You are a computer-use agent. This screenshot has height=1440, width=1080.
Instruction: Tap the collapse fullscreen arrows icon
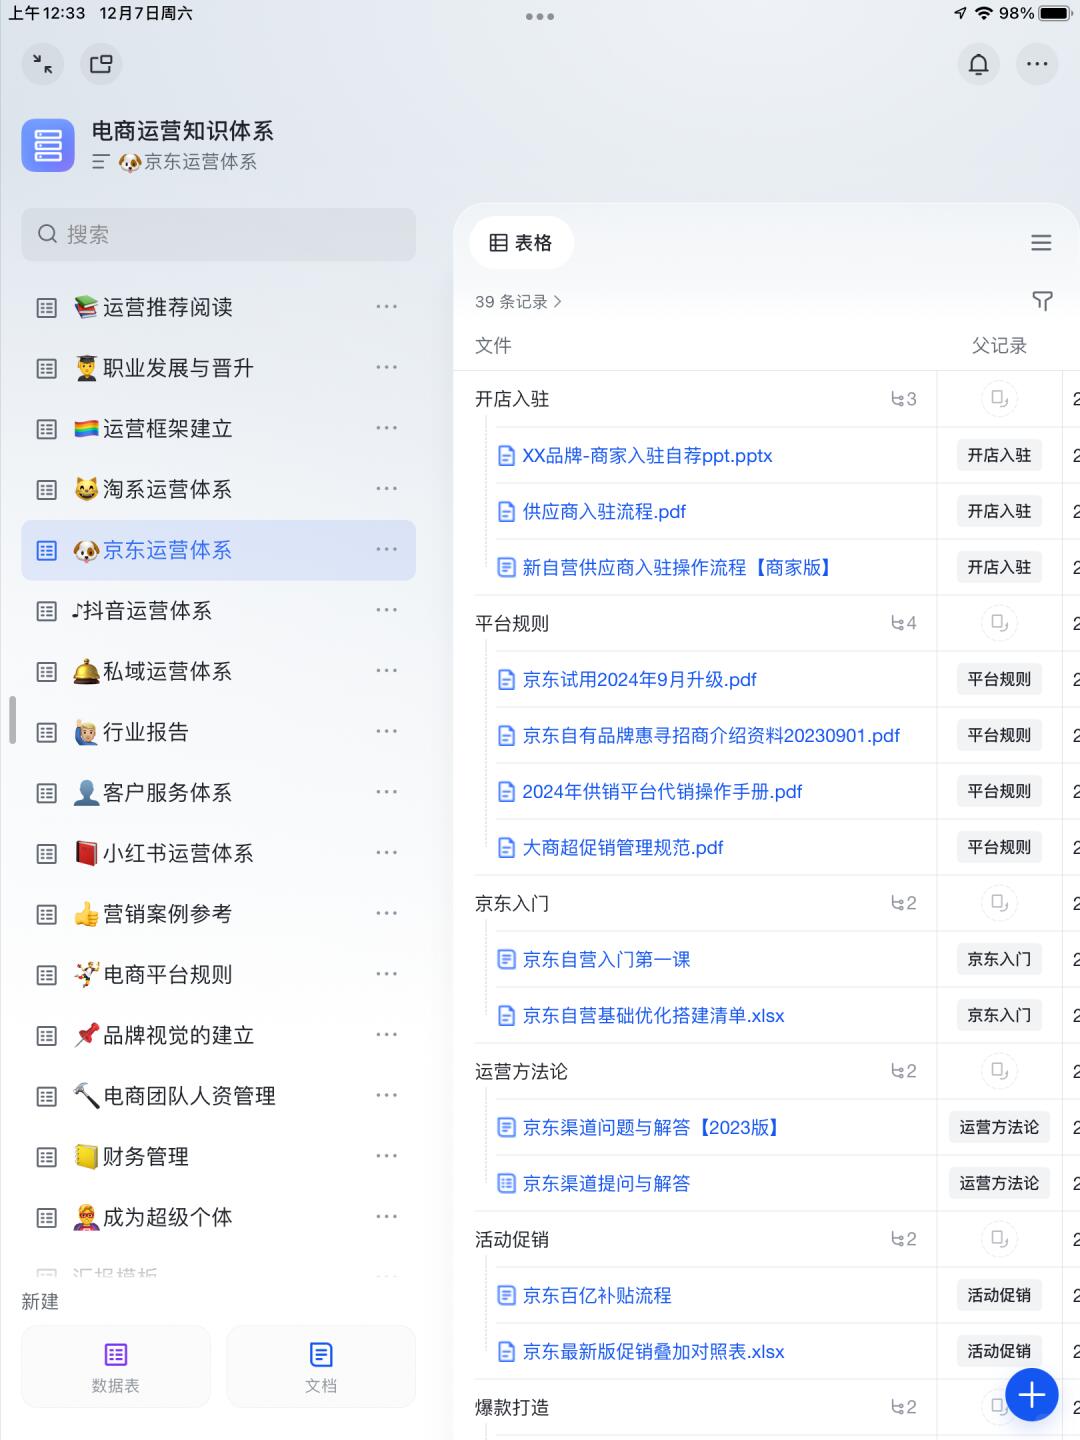click(x=43, y=64)
